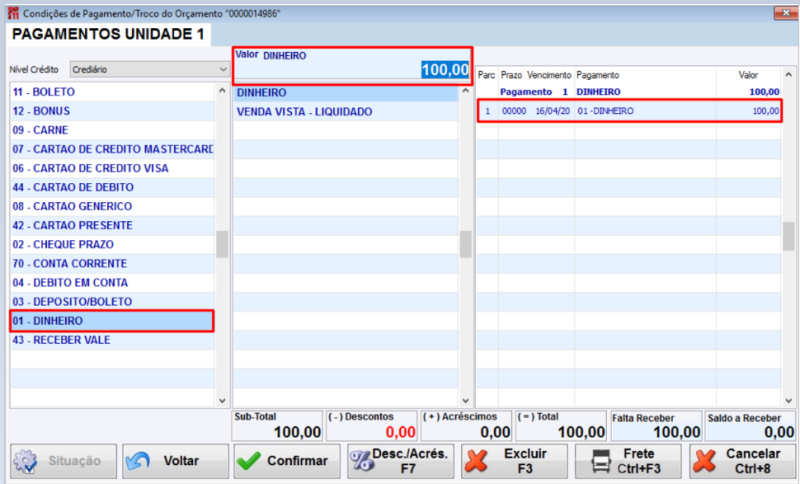Select 11 - BOLETO payment type
This screenshot has width=800, height=484.
[112, 92]
